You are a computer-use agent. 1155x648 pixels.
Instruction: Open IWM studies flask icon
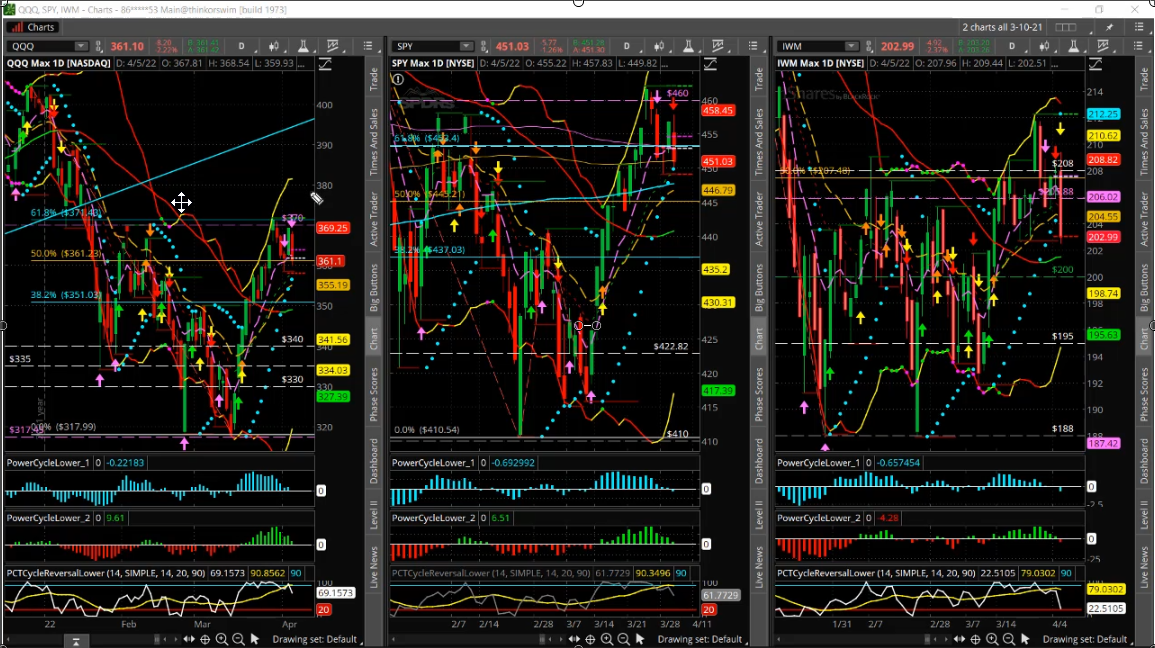point(1073,46)
